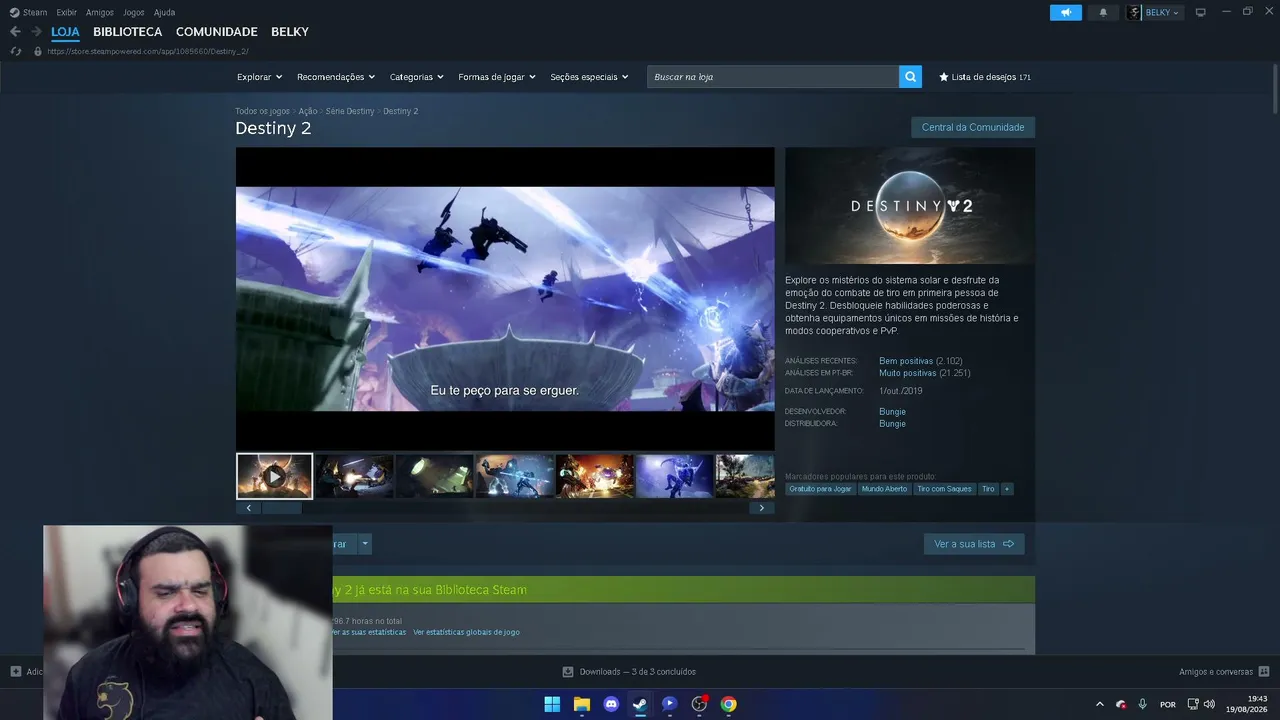The width and height of the screenshot is (1280, 720).
Task: Click the search magnifier button
Action: pyautogui.click(x=910, y=77)
